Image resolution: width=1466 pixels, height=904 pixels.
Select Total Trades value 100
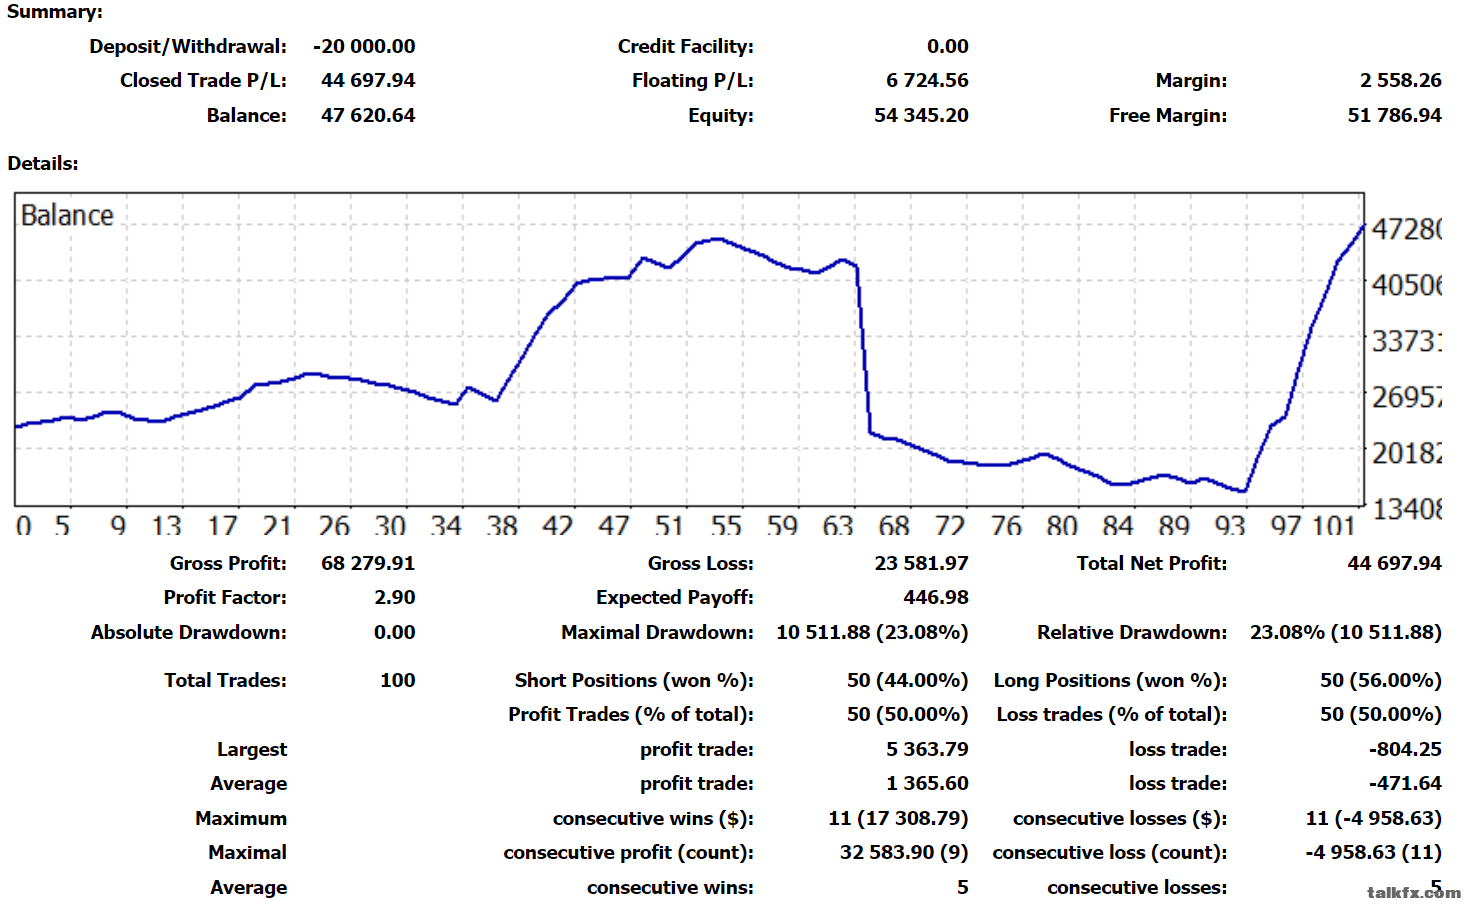[398, 680]
